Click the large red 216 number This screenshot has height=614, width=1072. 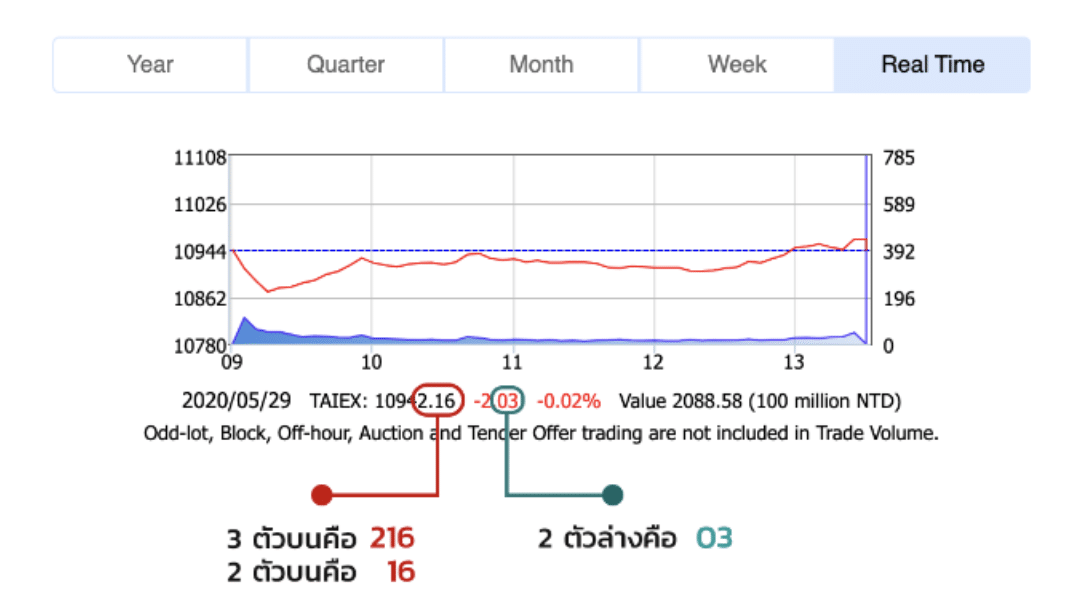click(392, 539)
